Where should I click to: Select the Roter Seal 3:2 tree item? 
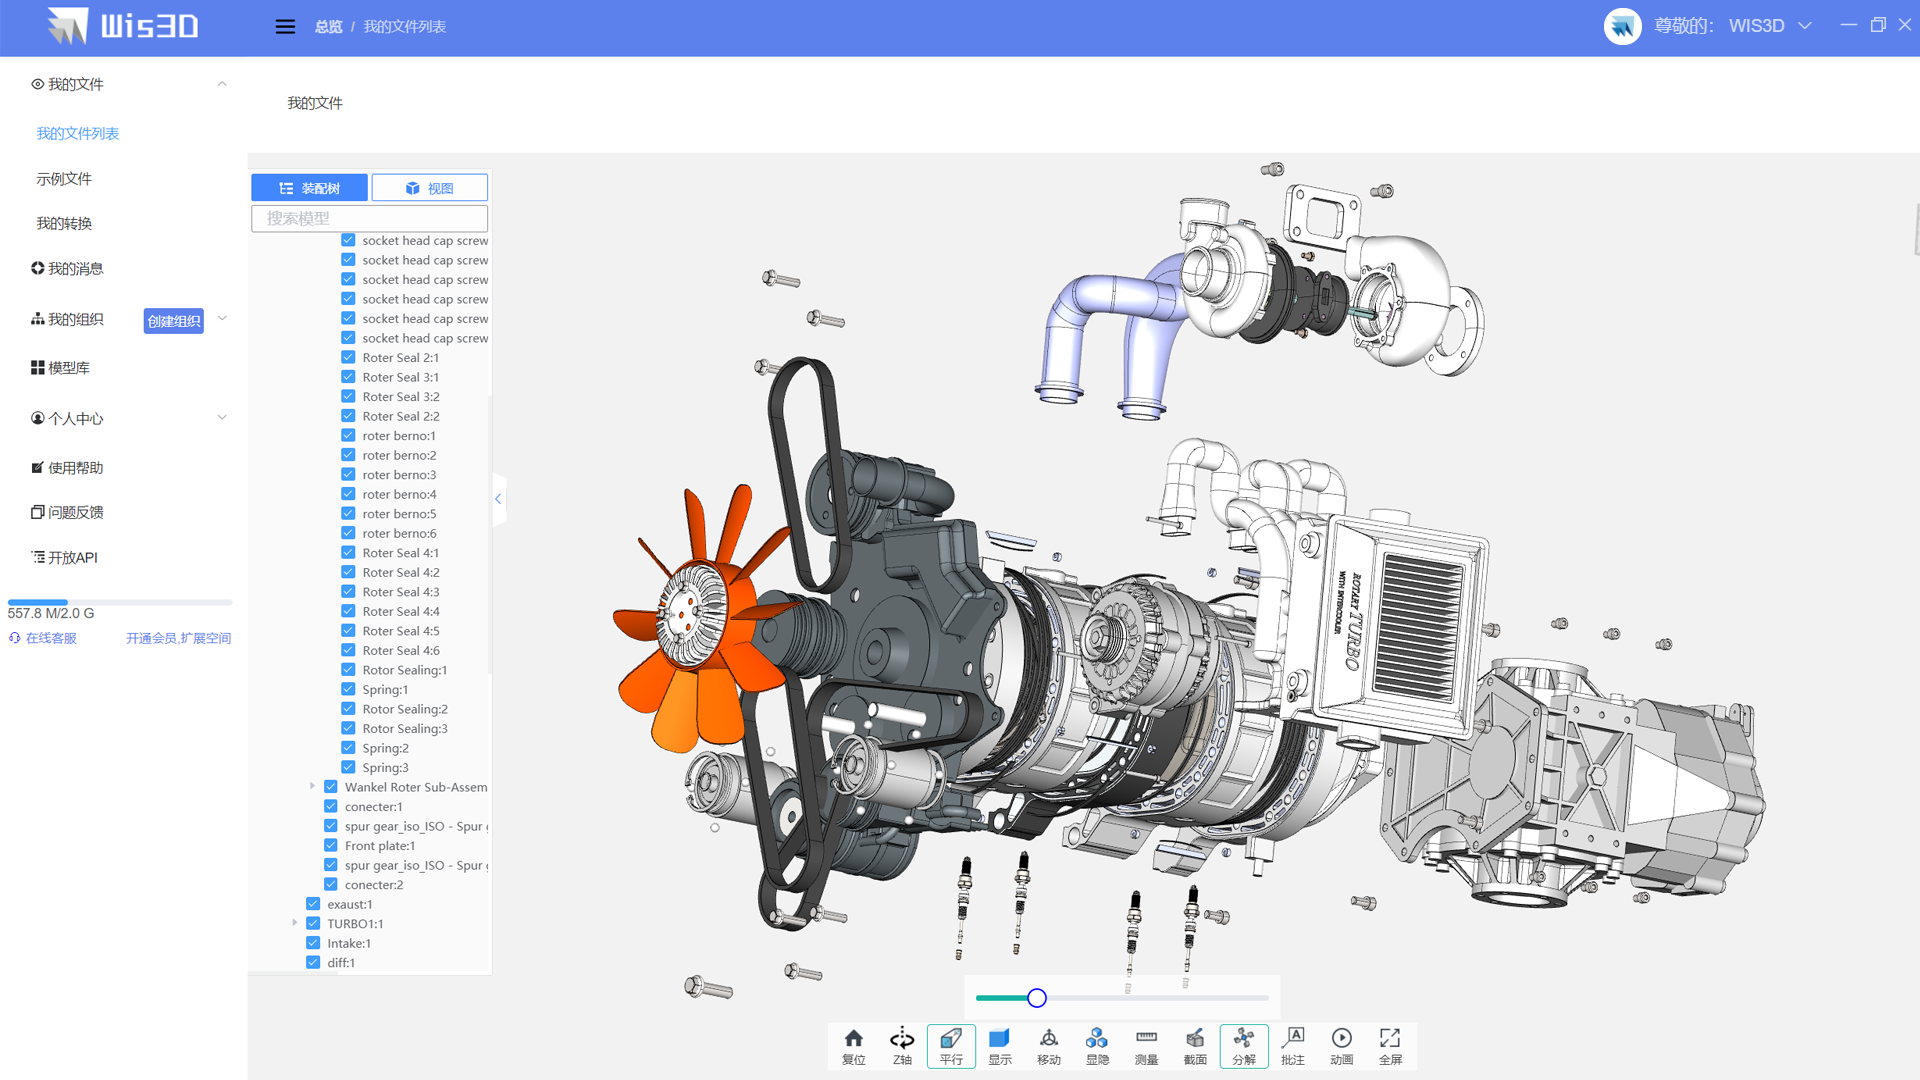point(400,397)
